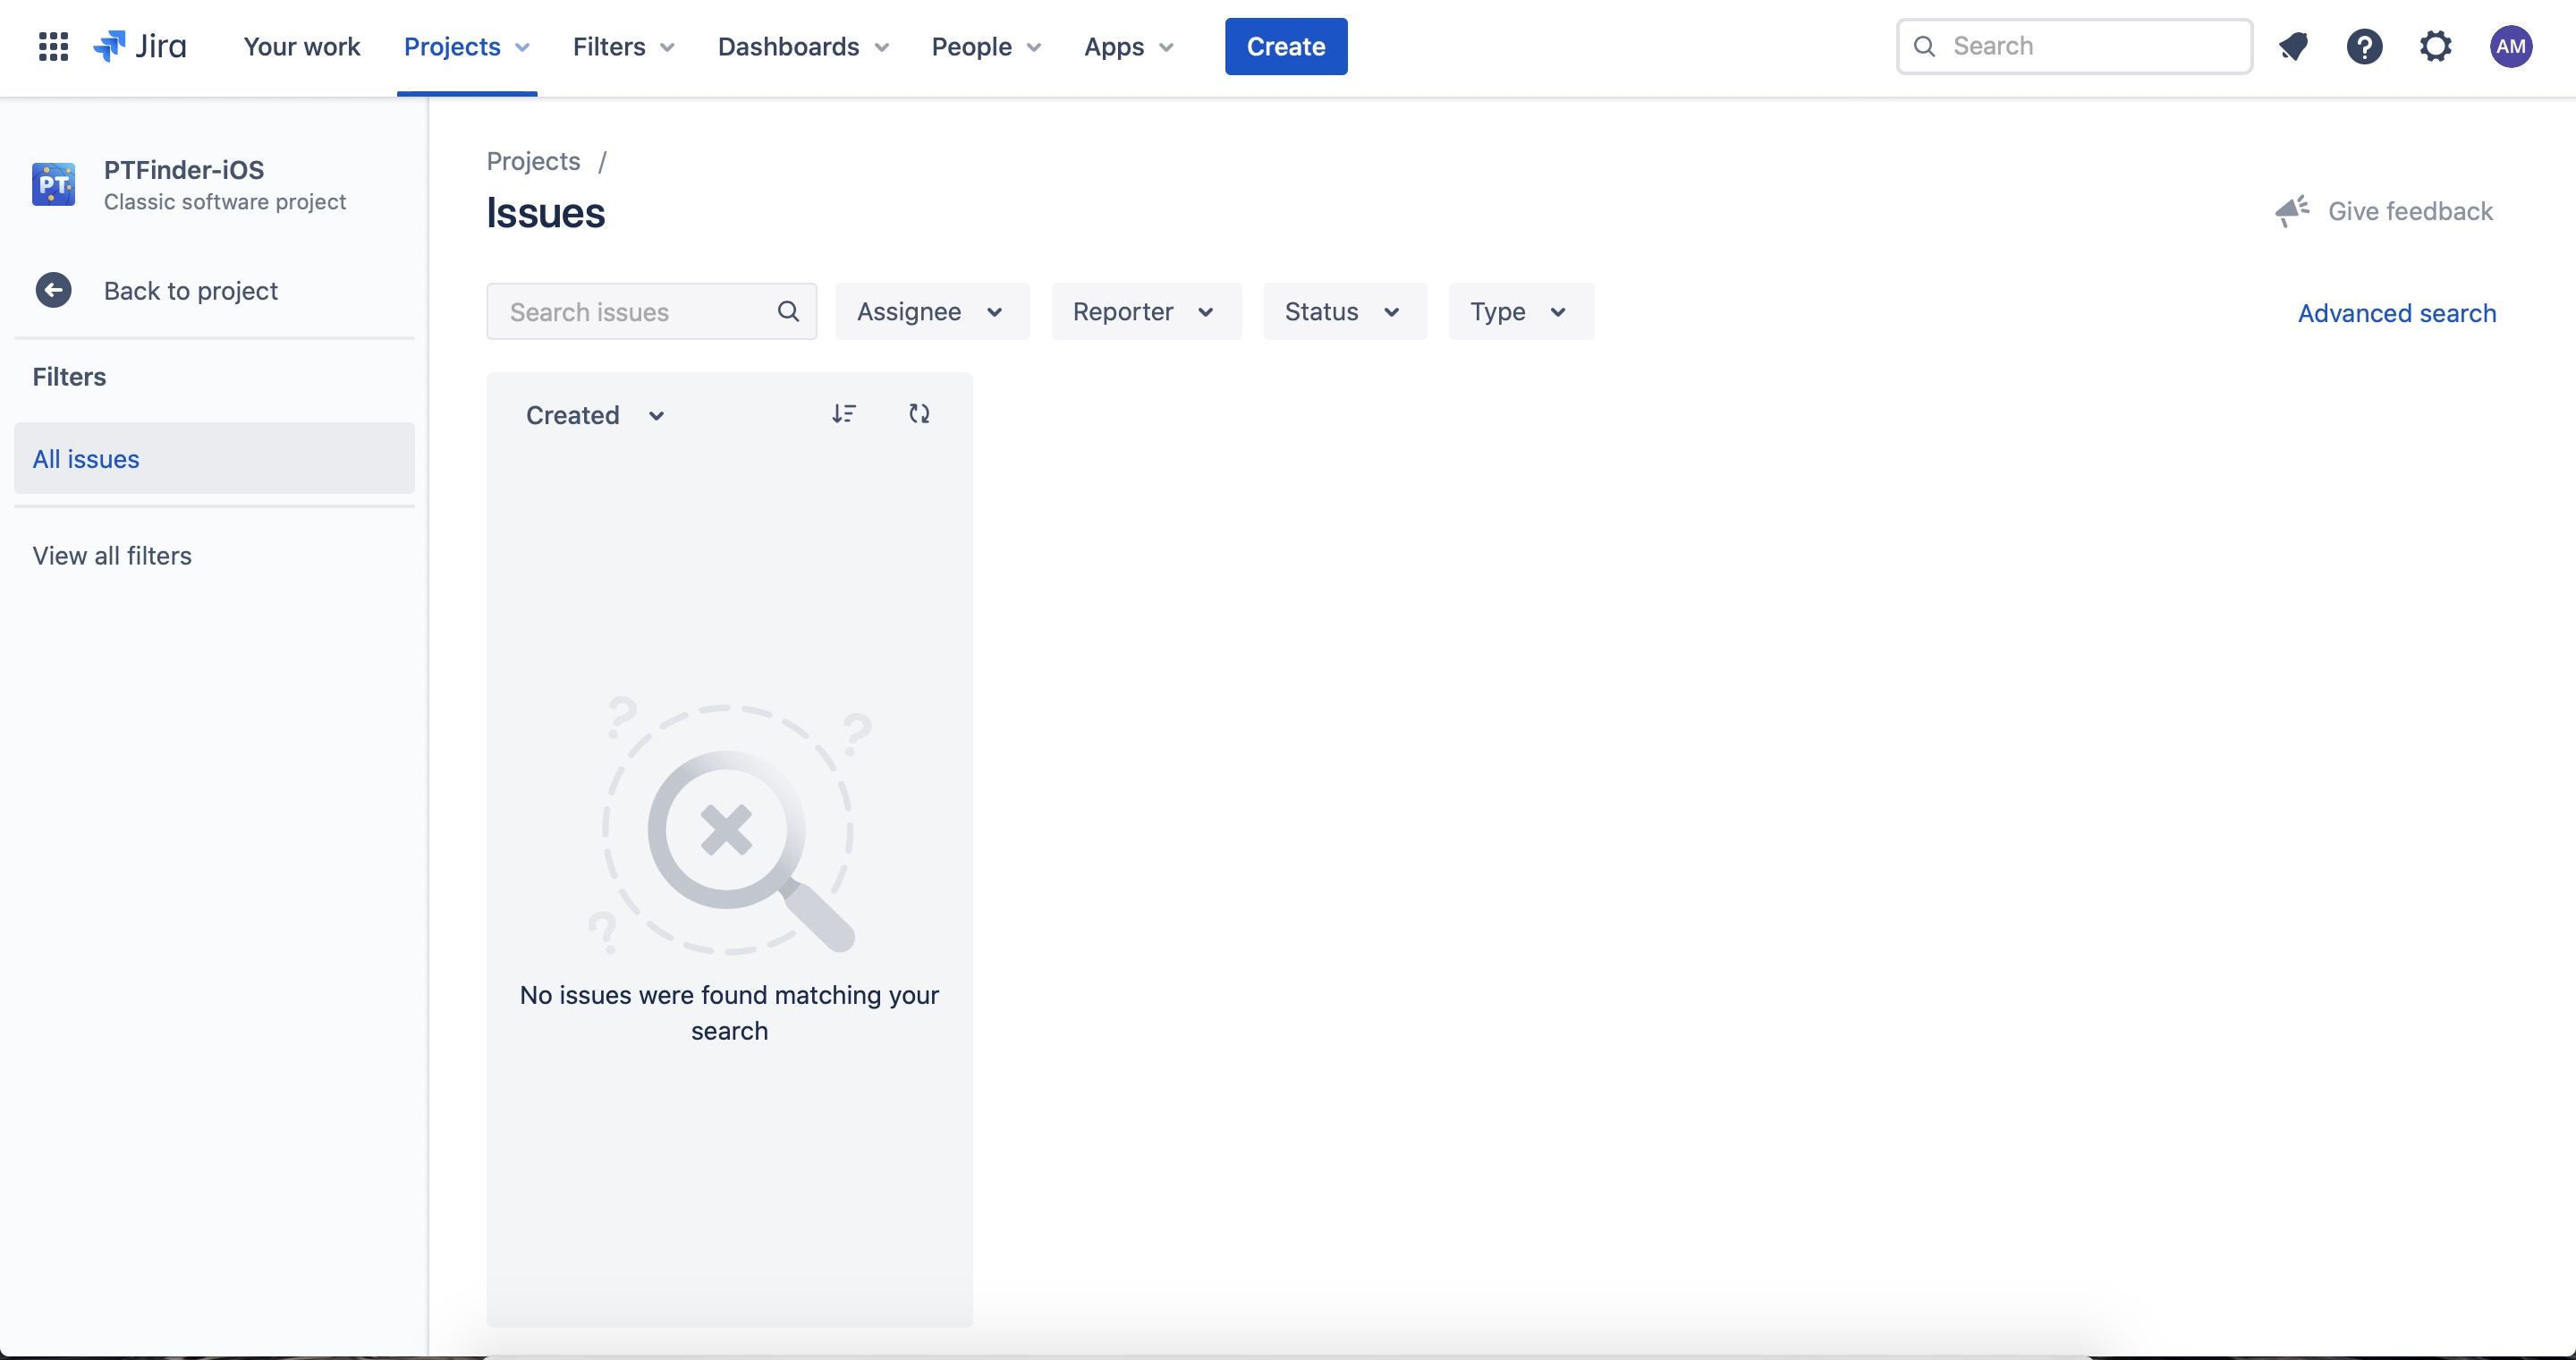
Task: Focus the Search issues field
Action: coord(652,312)
